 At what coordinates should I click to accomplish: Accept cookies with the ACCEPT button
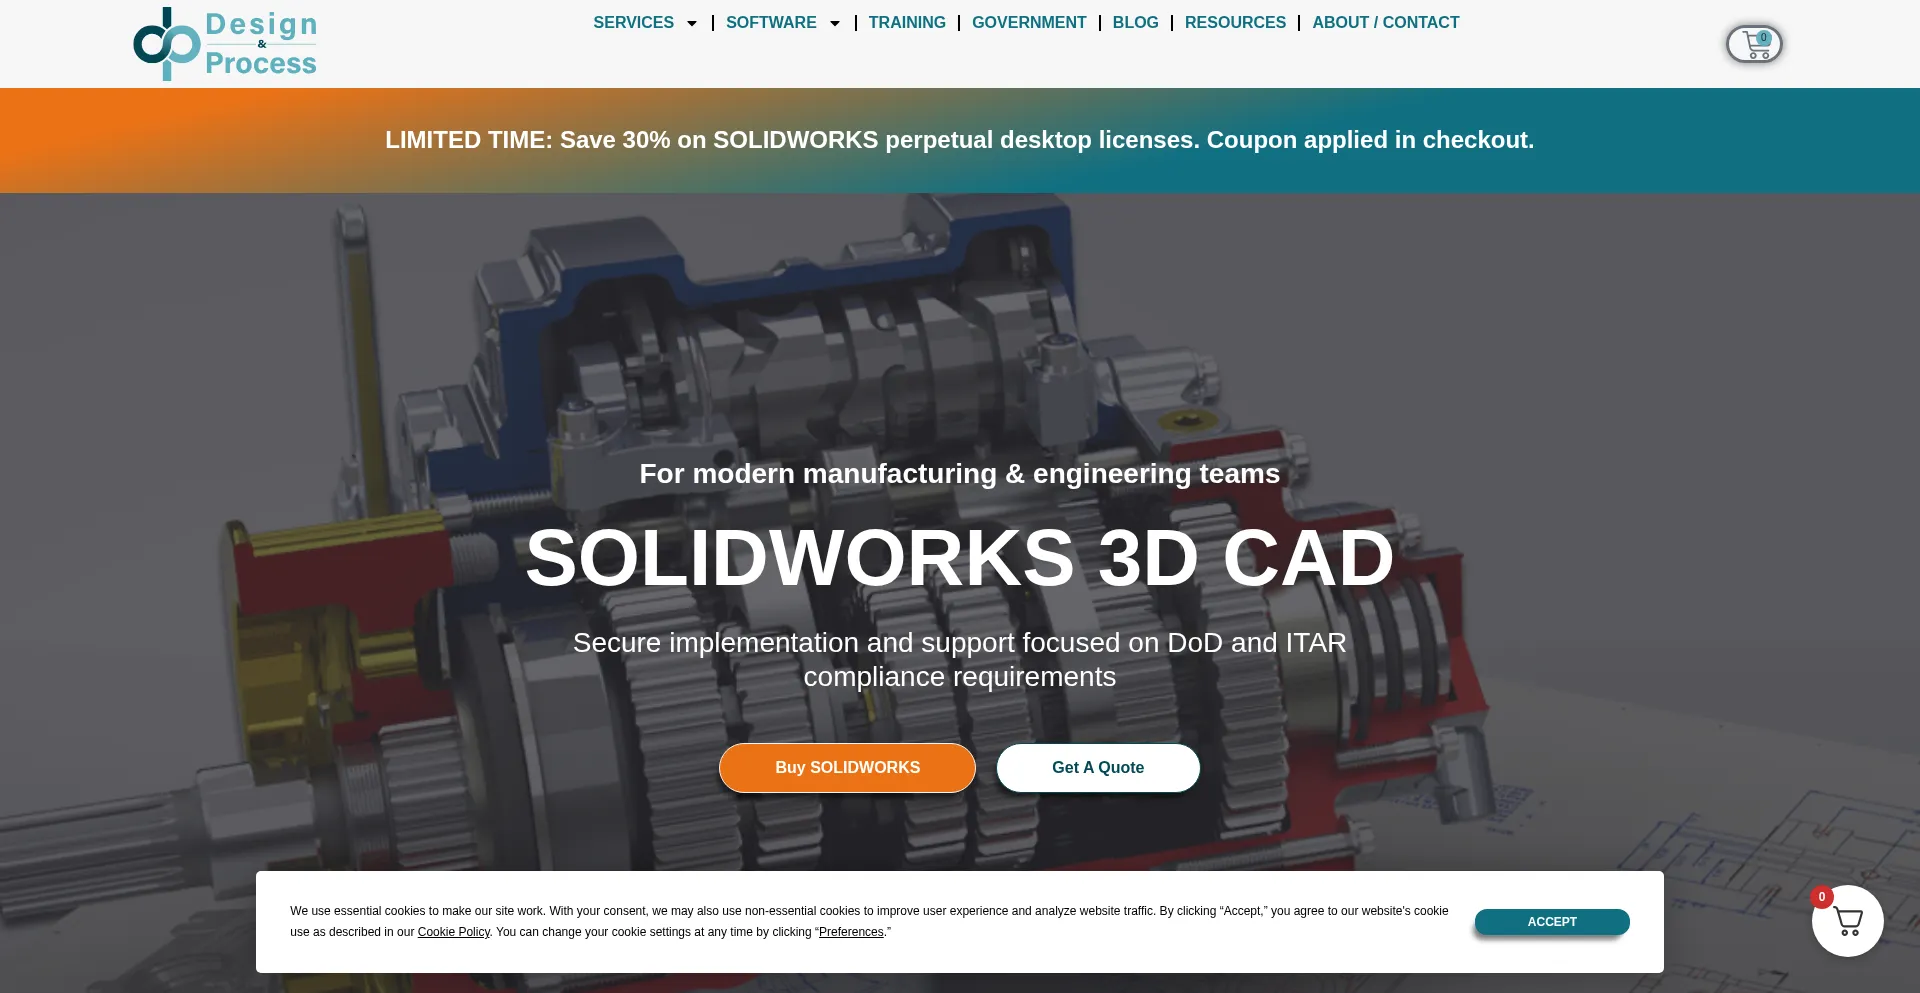[x=1551, y=922]
